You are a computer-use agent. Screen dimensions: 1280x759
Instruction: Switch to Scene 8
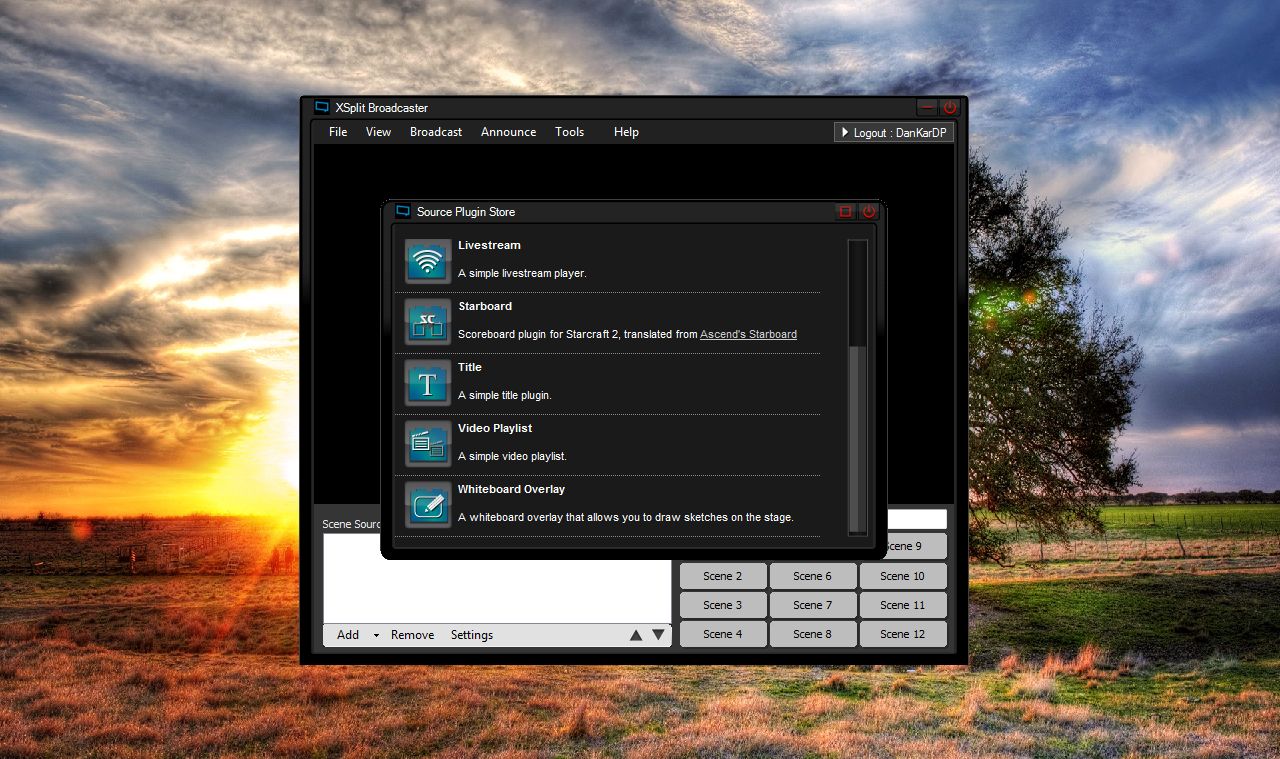tap(813, 634)
